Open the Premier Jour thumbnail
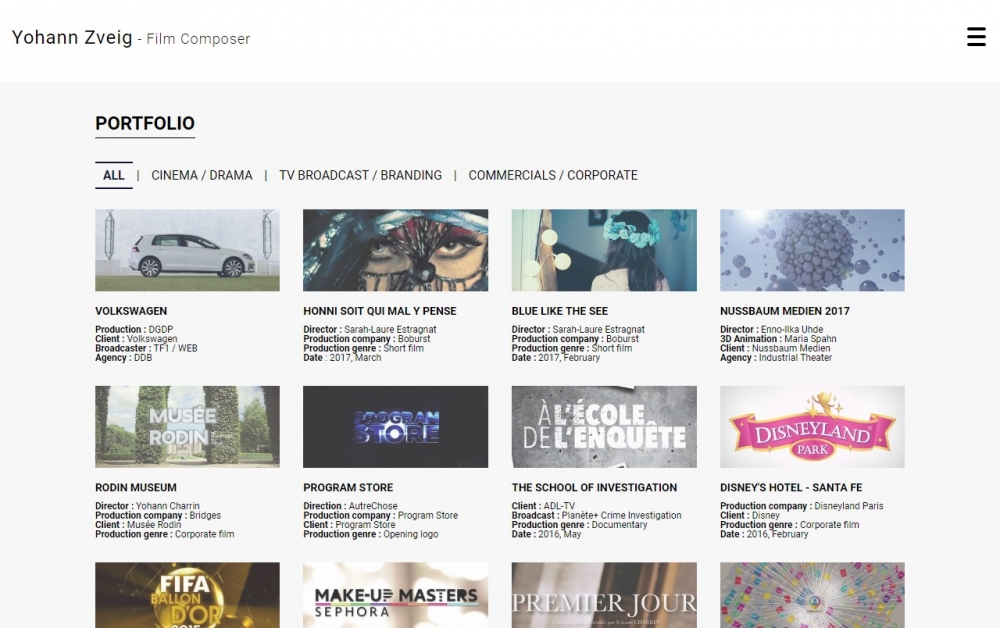 click(x=604, y=595)
